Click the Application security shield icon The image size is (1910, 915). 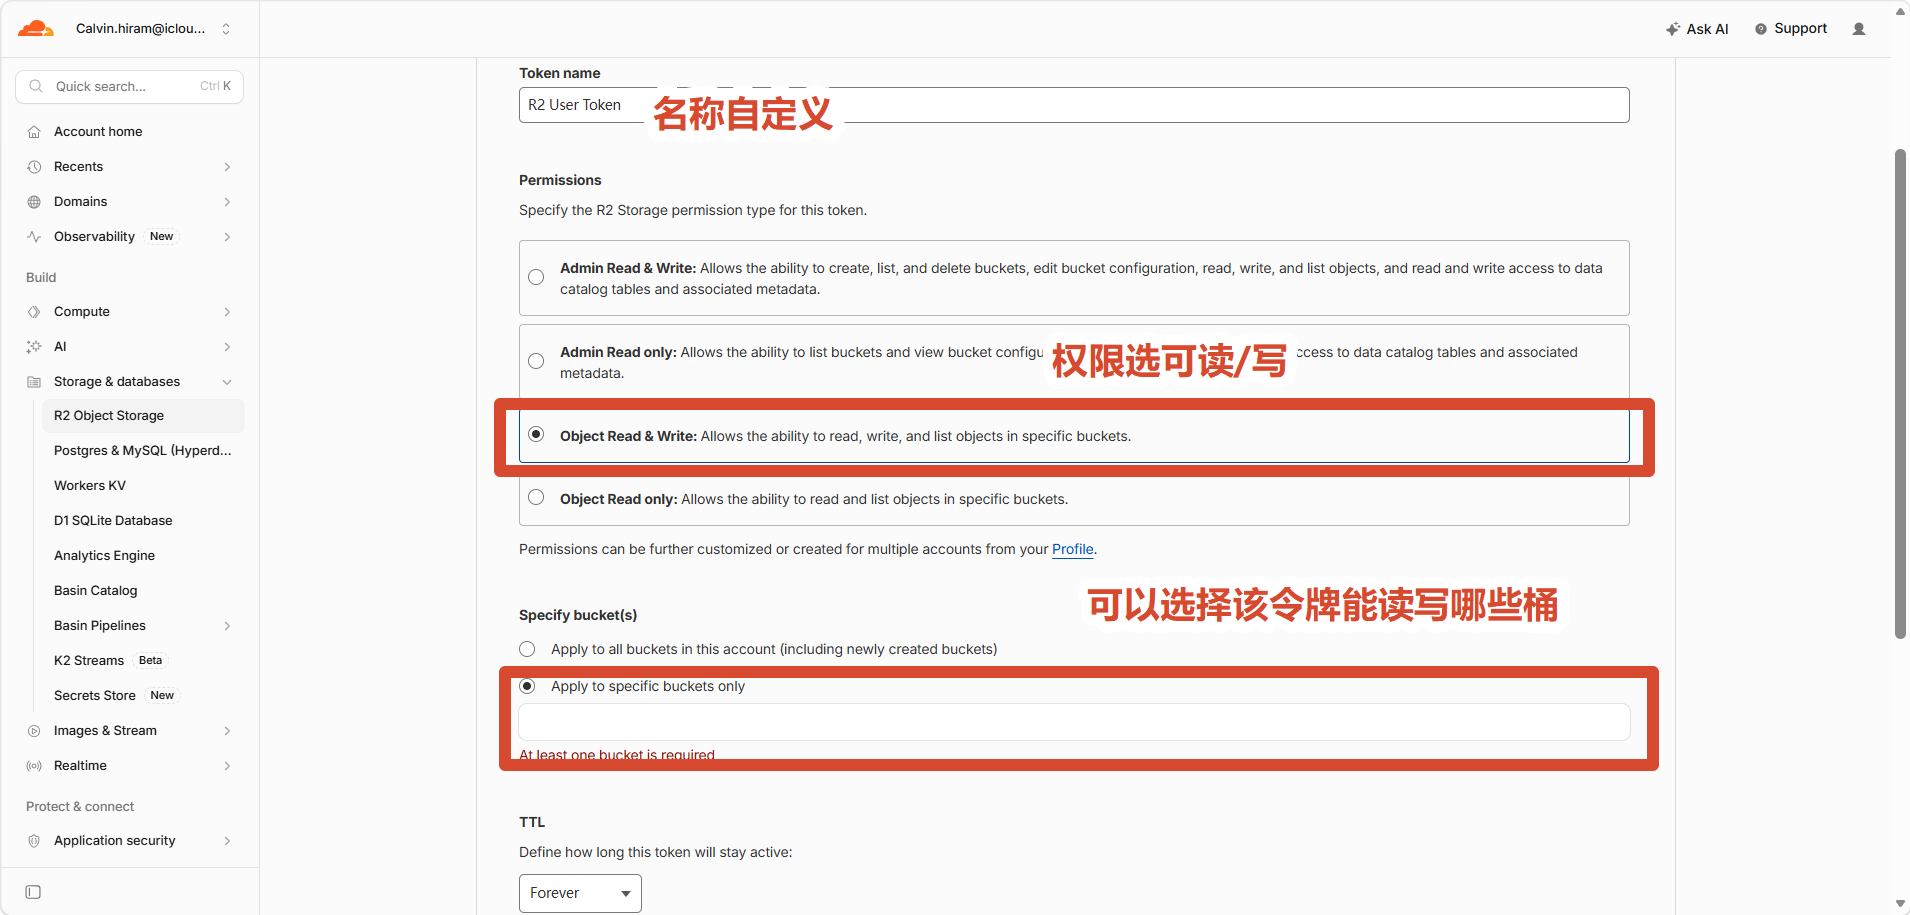point(34,841)
